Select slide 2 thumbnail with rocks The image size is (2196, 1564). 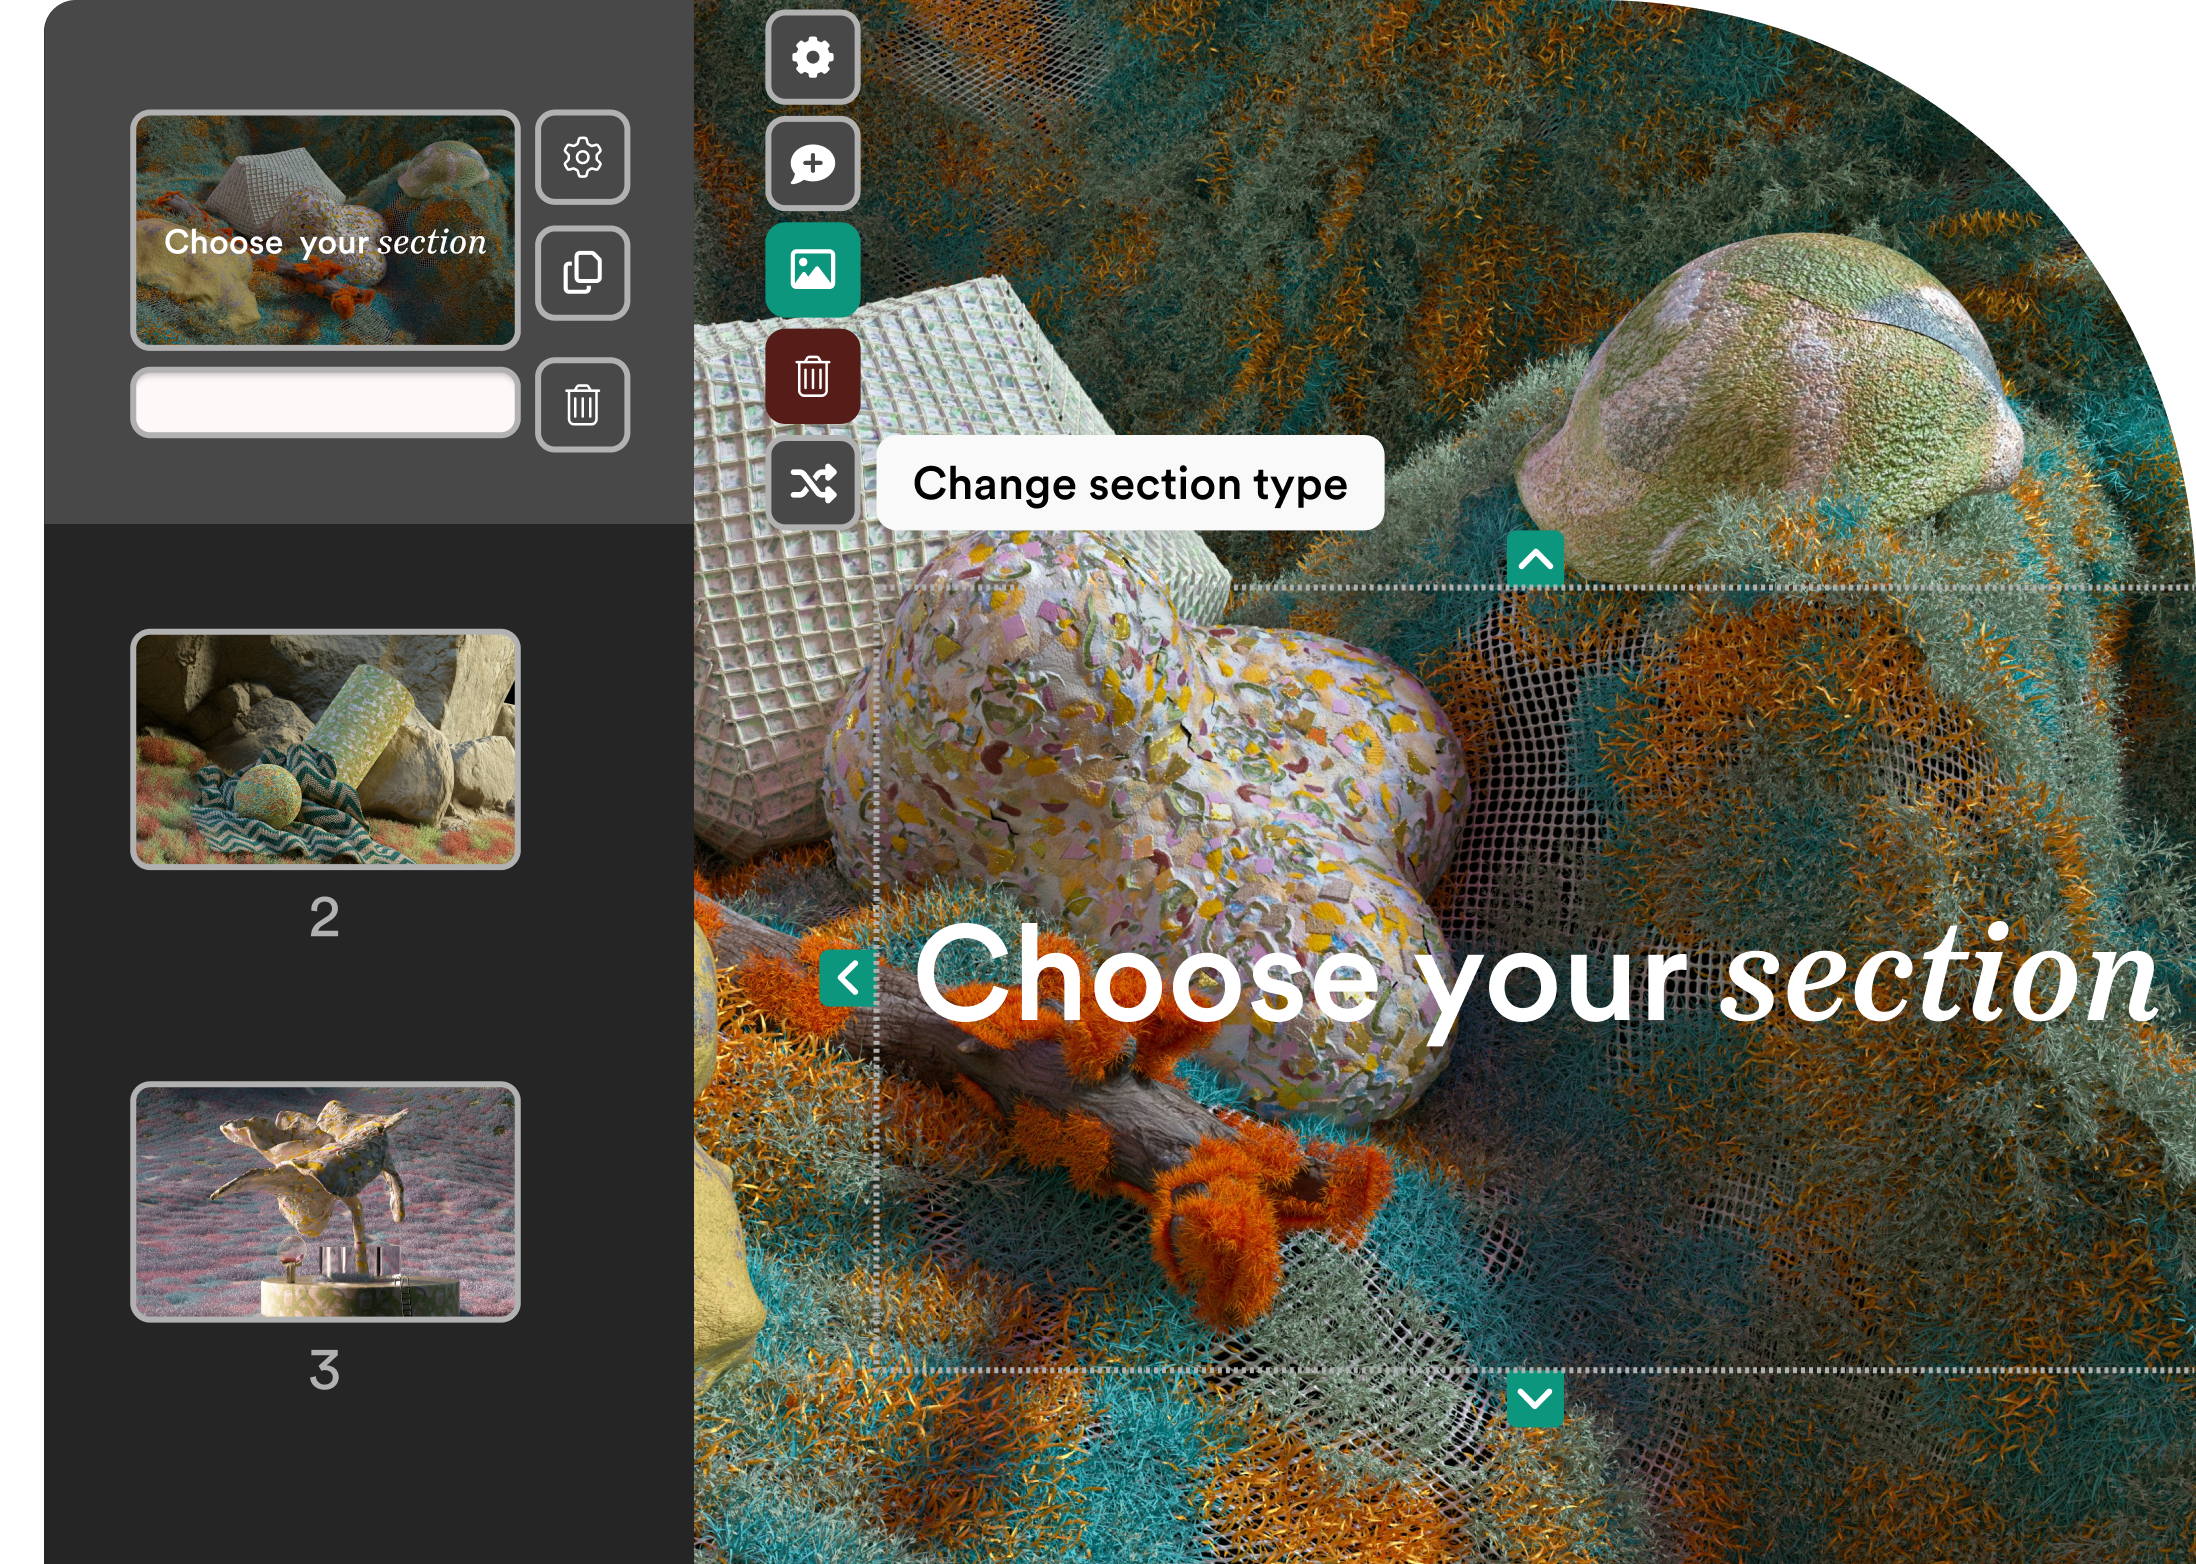pos(325,749)
